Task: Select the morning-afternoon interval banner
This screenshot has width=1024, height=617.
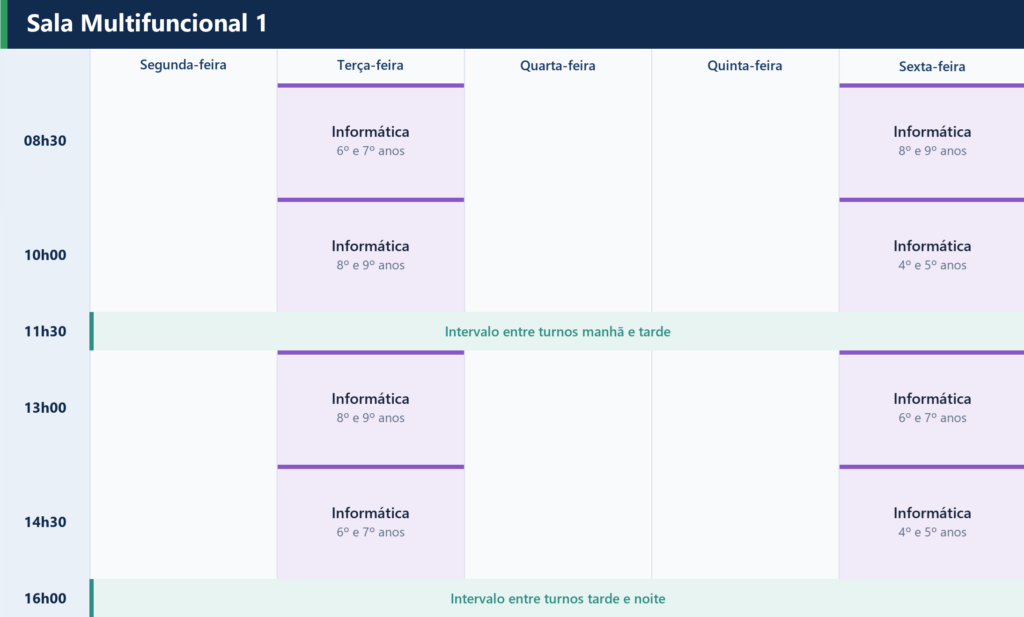Action: (x=557, y=331)
